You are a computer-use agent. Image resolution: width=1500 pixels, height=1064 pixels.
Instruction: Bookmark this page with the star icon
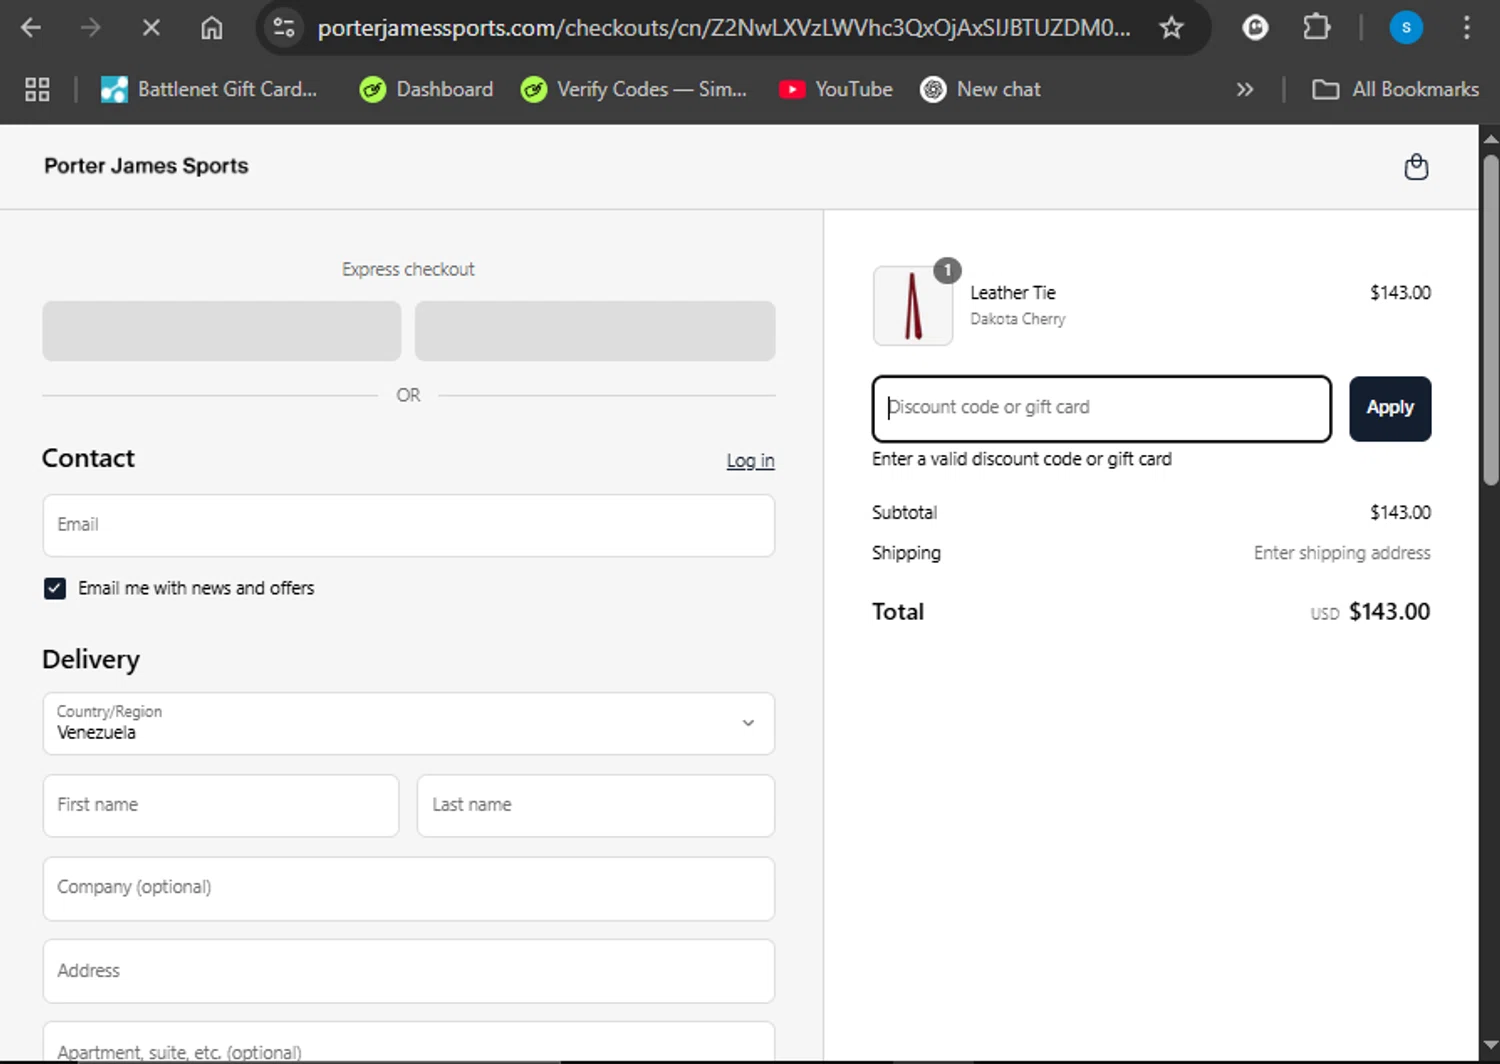pos(1171,28)
